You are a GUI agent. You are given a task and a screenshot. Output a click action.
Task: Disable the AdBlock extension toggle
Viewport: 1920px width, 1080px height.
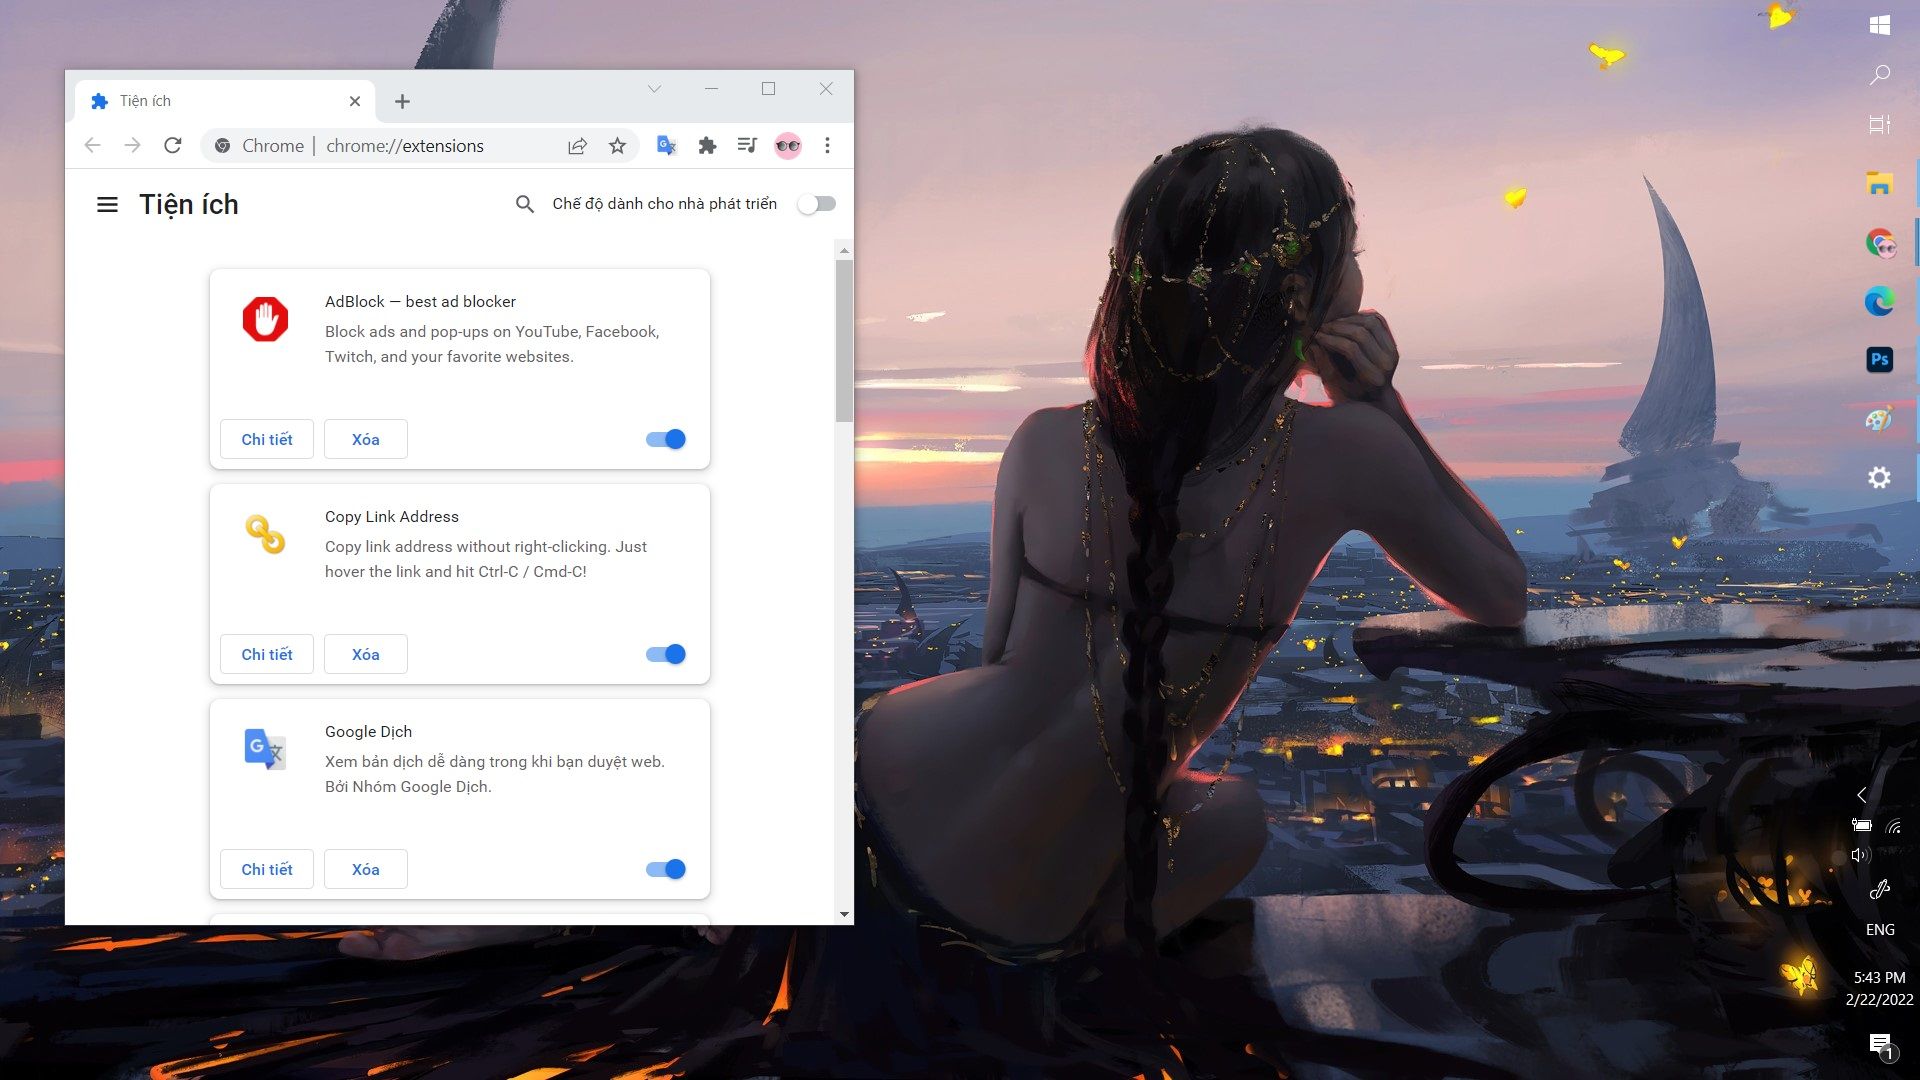(x=666, y=439)
